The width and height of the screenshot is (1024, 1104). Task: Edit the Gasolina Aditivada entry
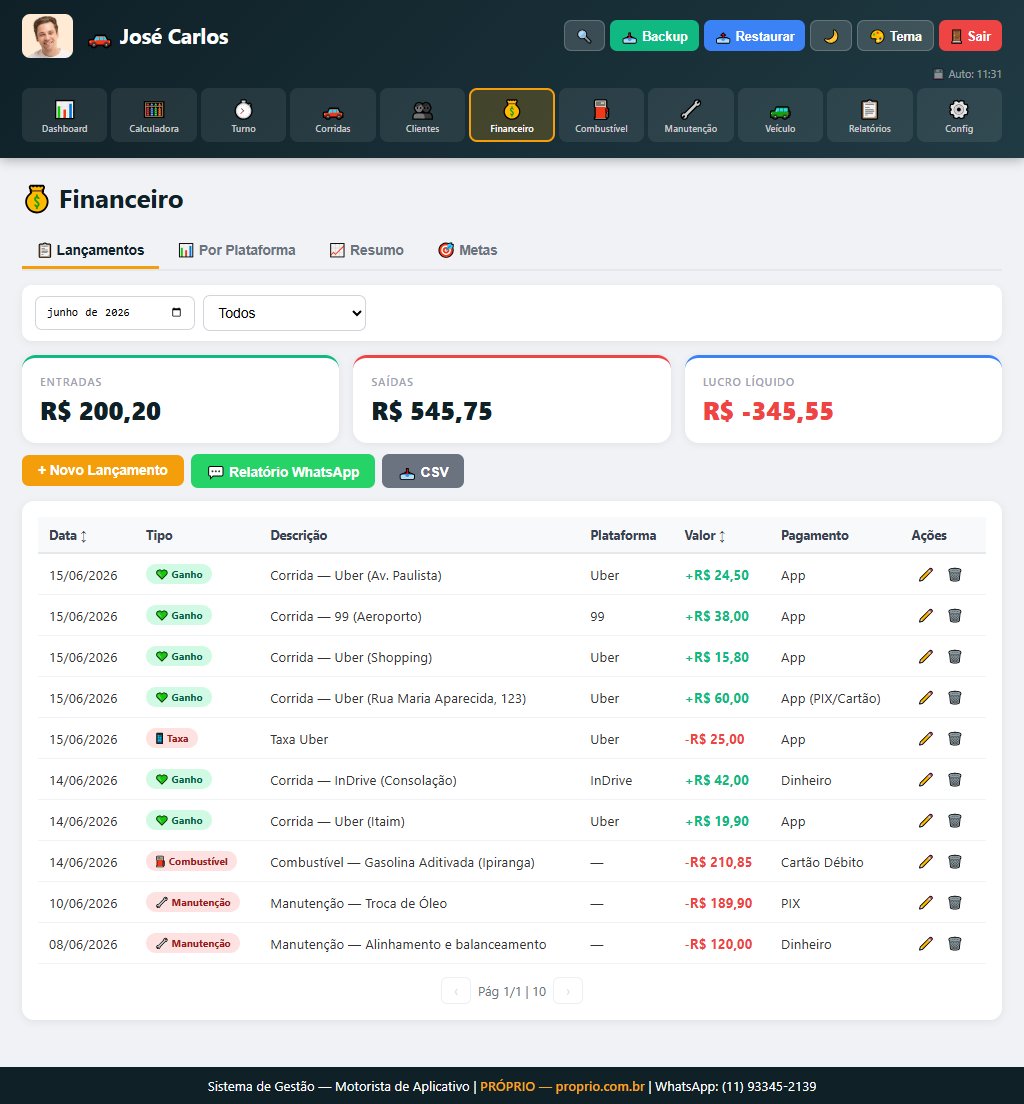coord(925,861)
